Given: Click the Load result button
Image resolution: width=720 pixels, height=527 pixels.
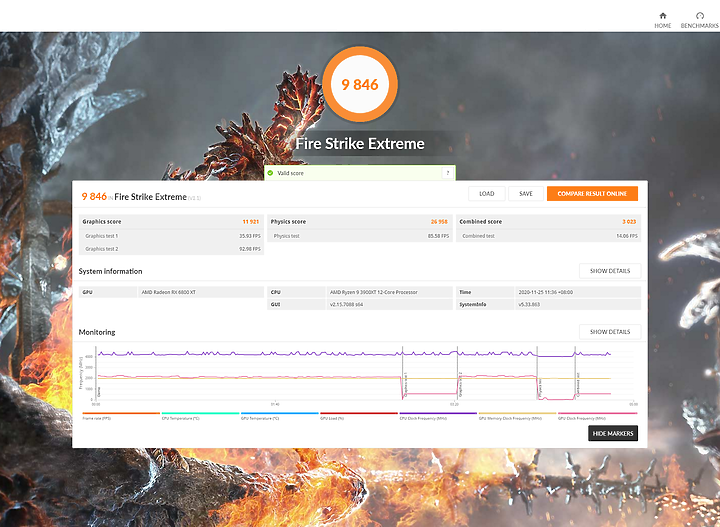Looking at the screenshot, I should click(487, 194).
